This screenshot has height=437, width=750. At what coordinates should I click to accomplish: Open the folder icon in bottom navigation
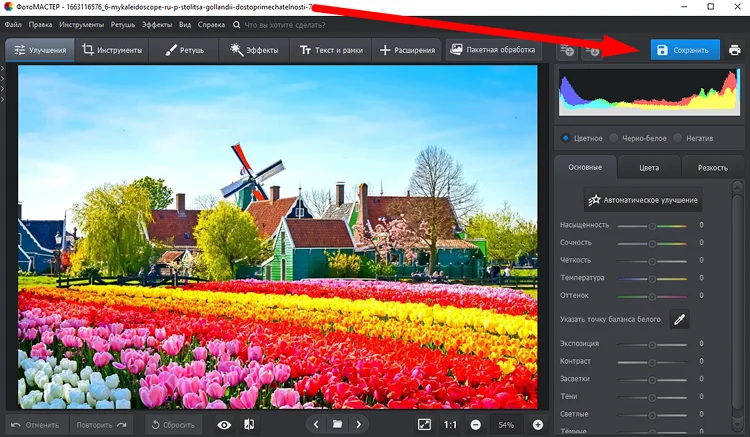click(338, 425)
